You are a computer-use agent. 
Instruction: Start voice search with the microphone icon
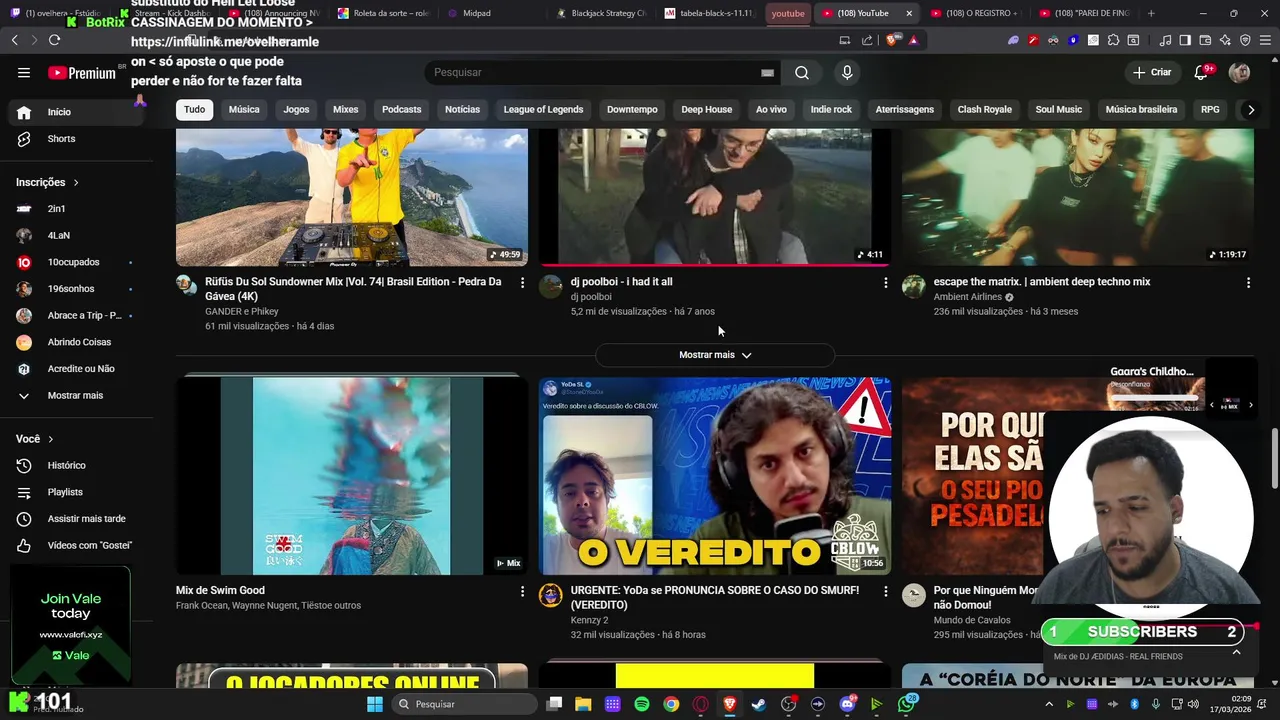[847, 72]
